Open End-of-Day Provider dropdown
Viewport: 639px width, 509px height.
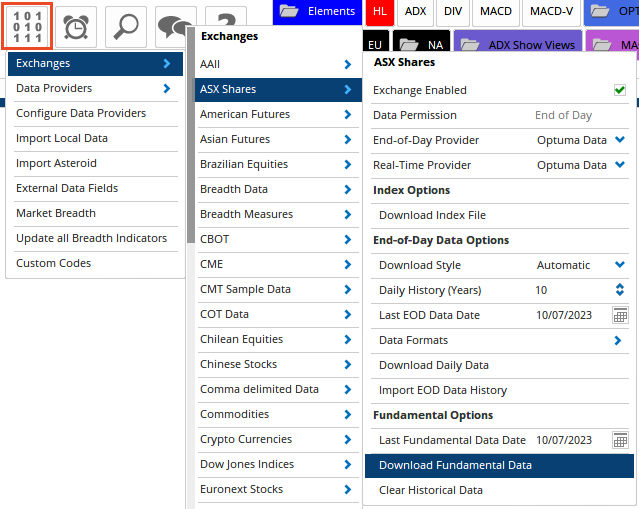click(620, 140)
